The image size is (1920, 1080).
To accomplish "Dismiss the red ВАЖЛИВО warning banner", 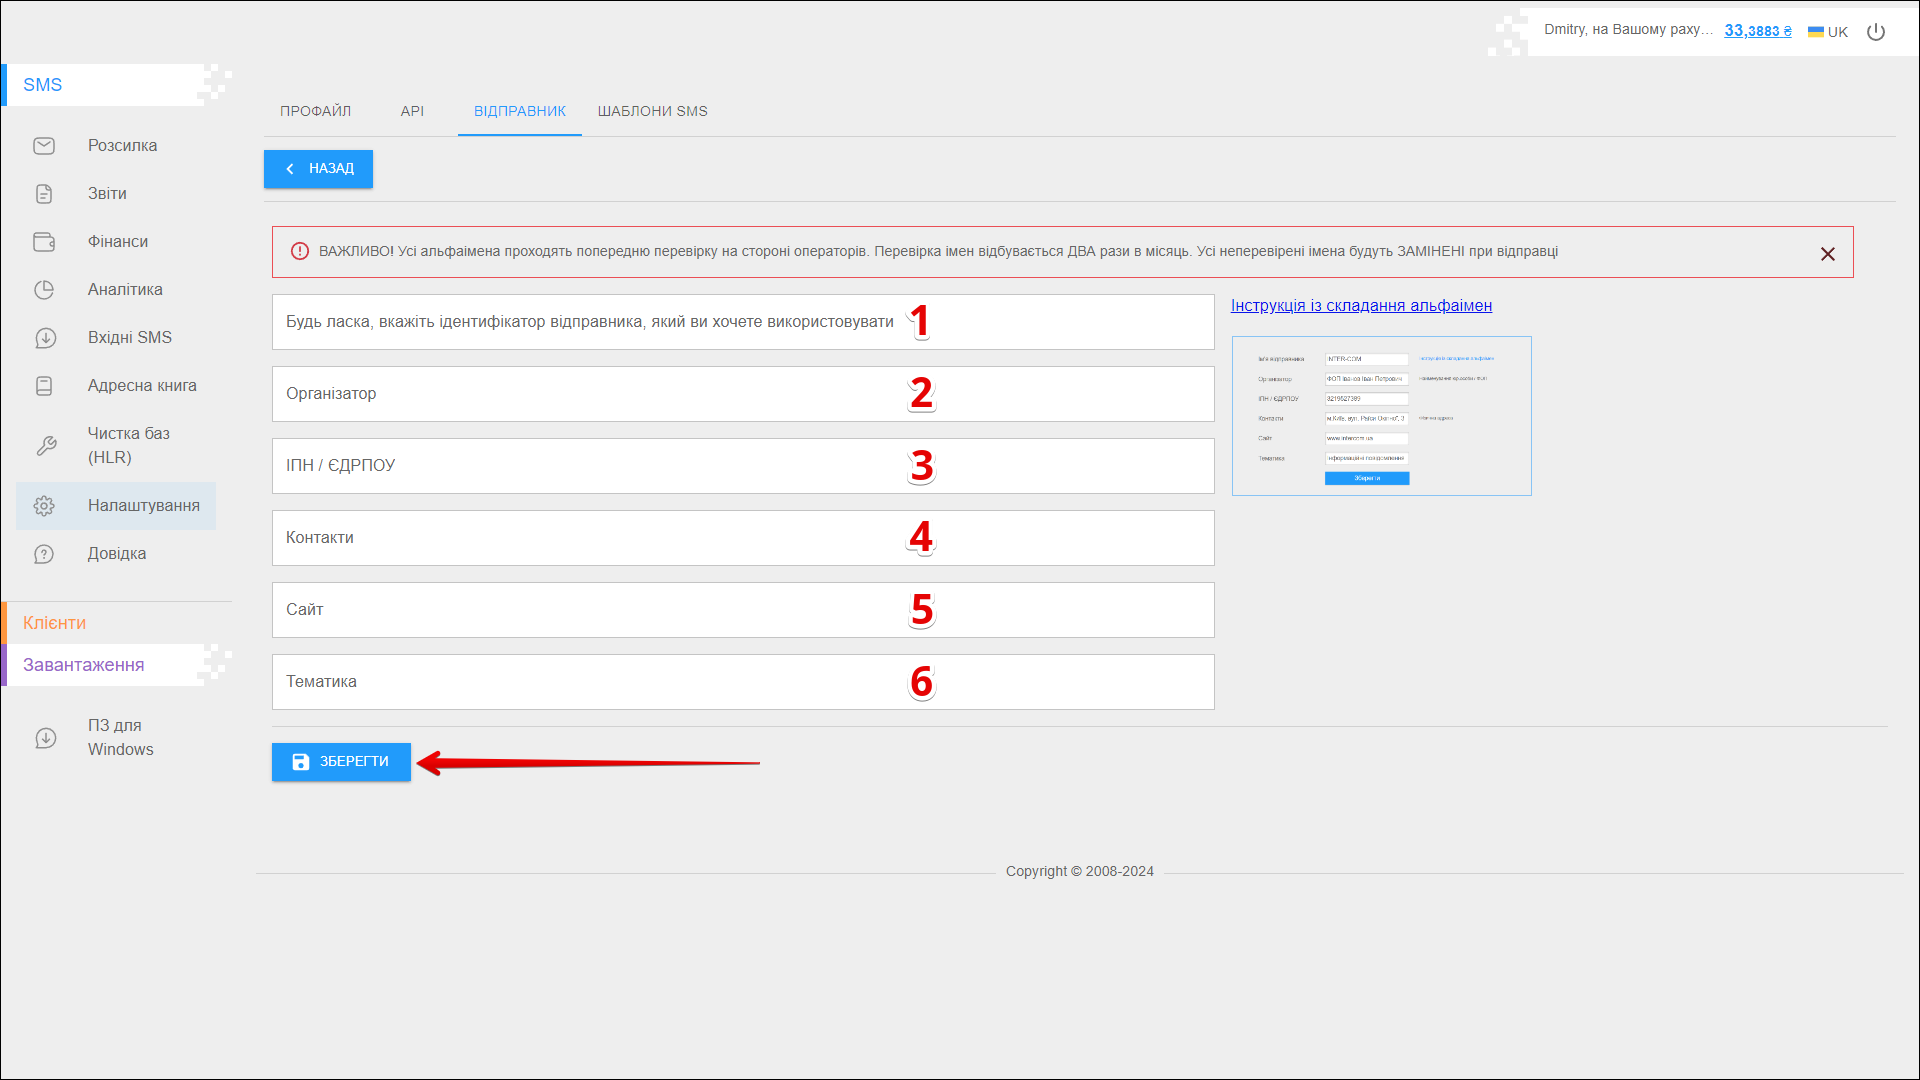I will click(x=1828, y=254).
